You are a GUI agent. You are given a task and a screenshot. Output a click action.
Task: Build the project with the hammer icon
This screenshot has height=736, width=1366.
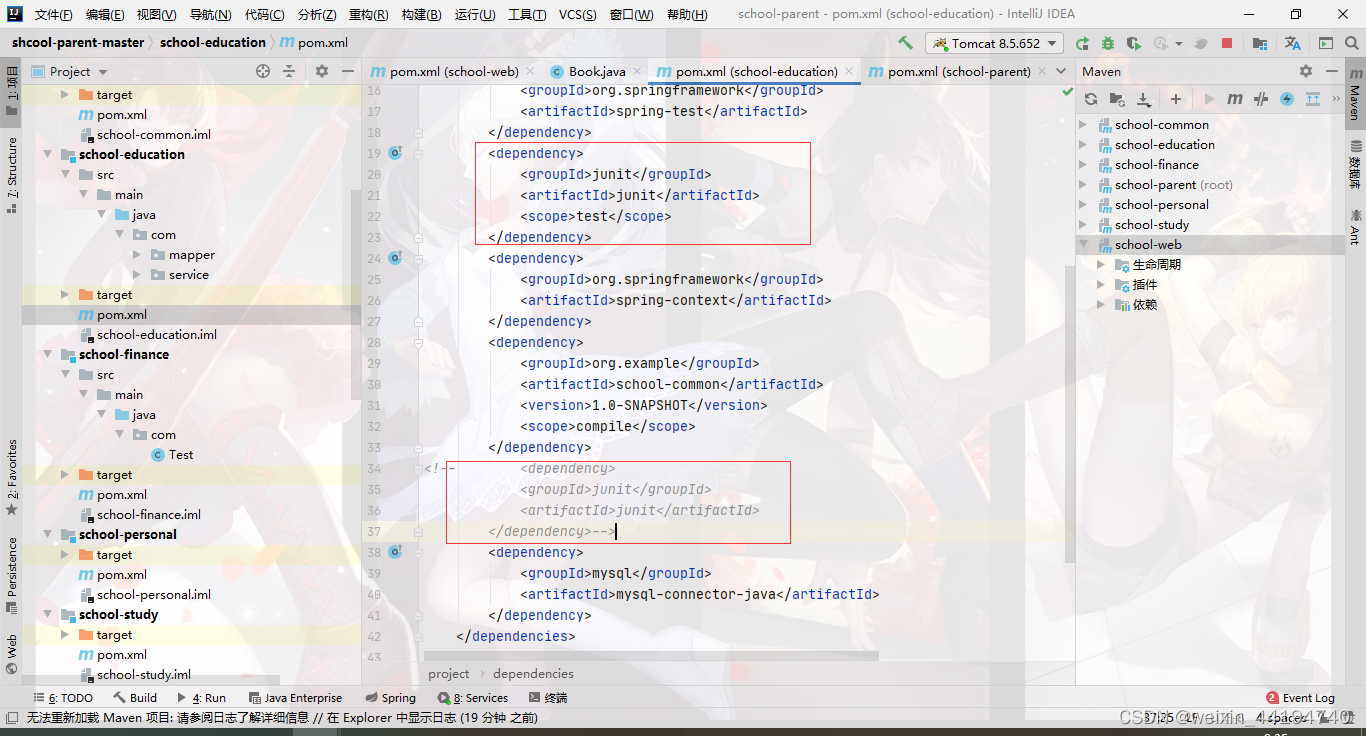pos(906,43)
